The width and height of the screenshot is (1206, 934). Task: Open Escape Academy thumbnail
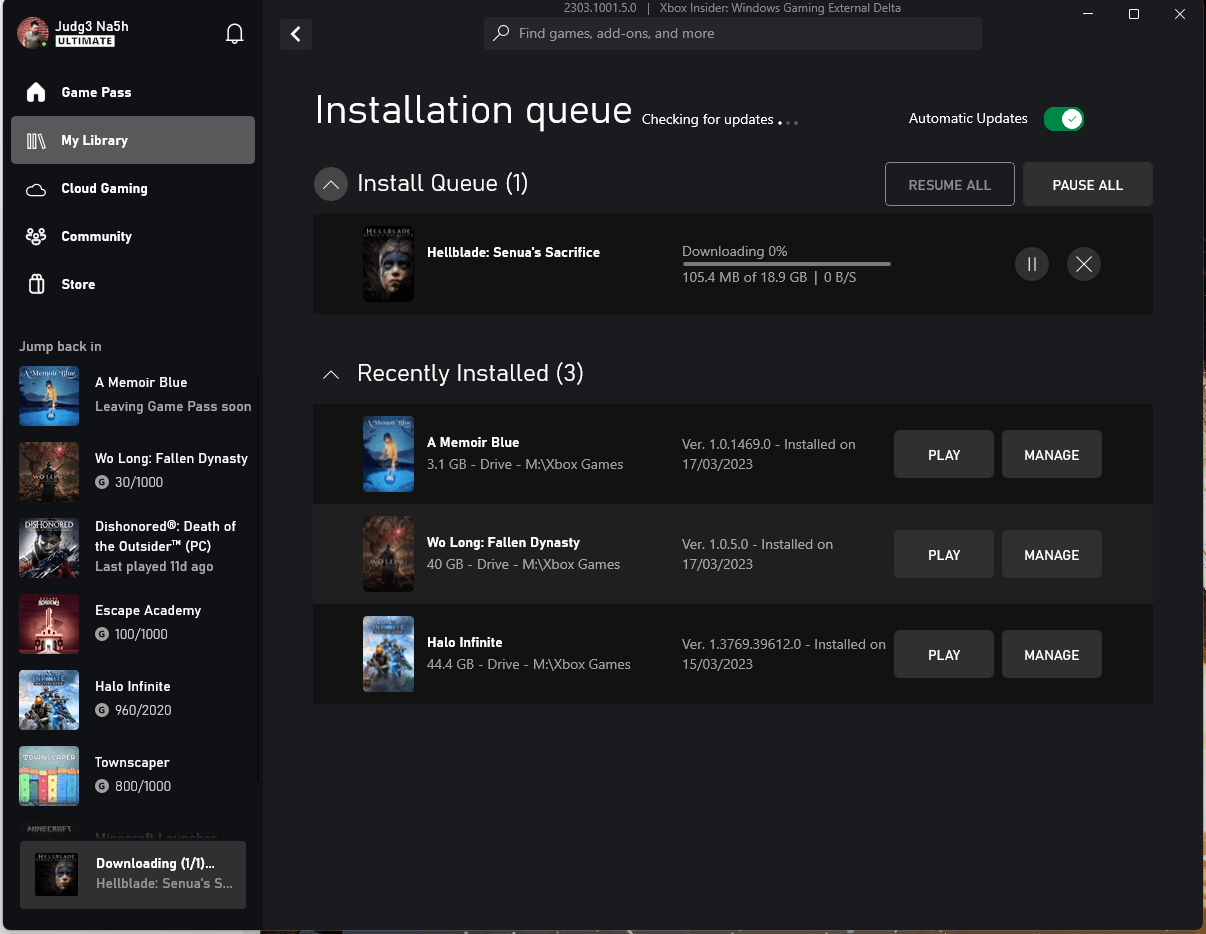[49, 624]
